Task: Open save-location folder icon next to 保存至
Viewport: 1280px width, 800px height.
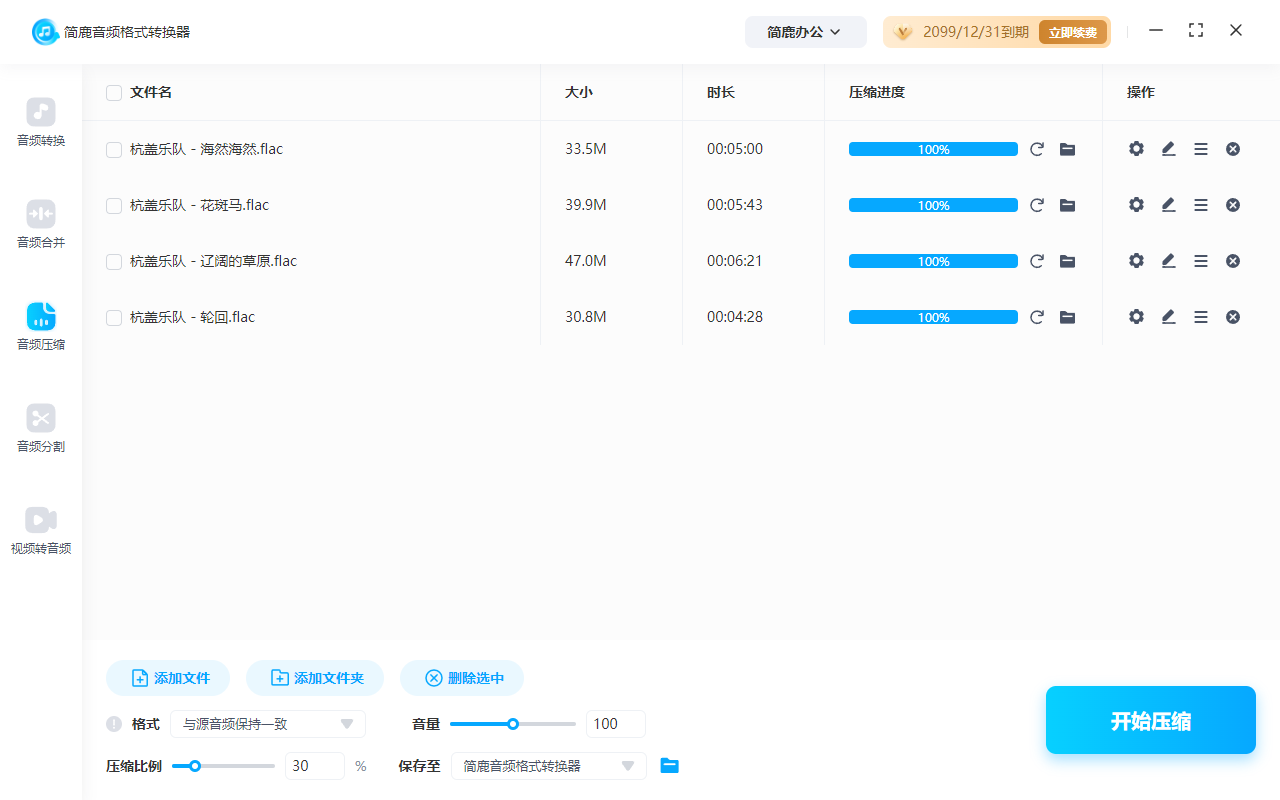Action: [x=669, y=766]
